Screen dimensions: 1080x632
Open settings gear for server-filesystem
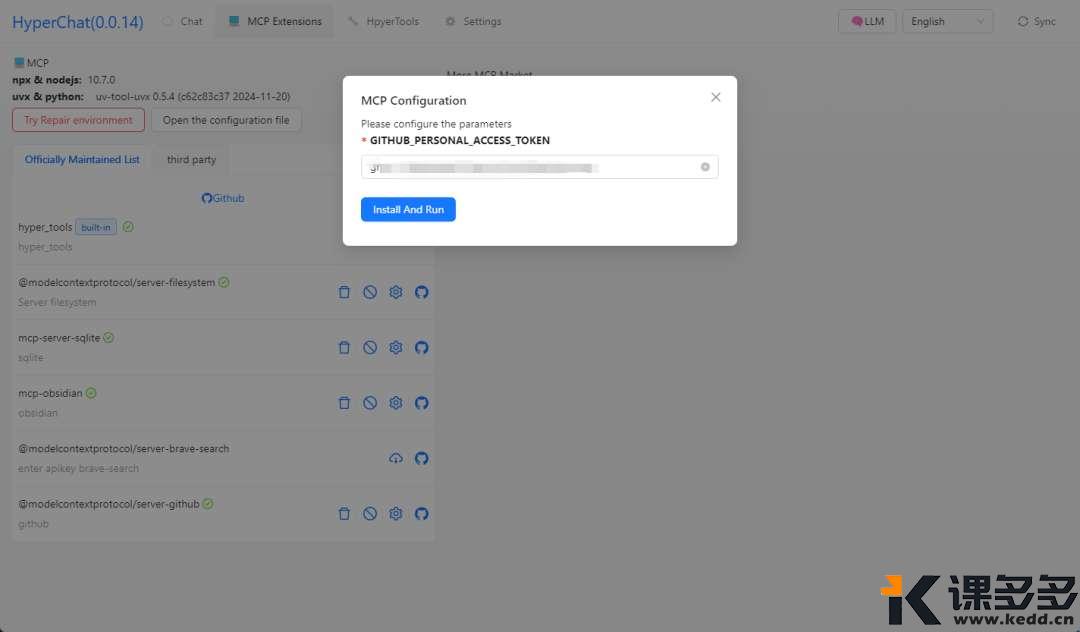coord(395,292)
